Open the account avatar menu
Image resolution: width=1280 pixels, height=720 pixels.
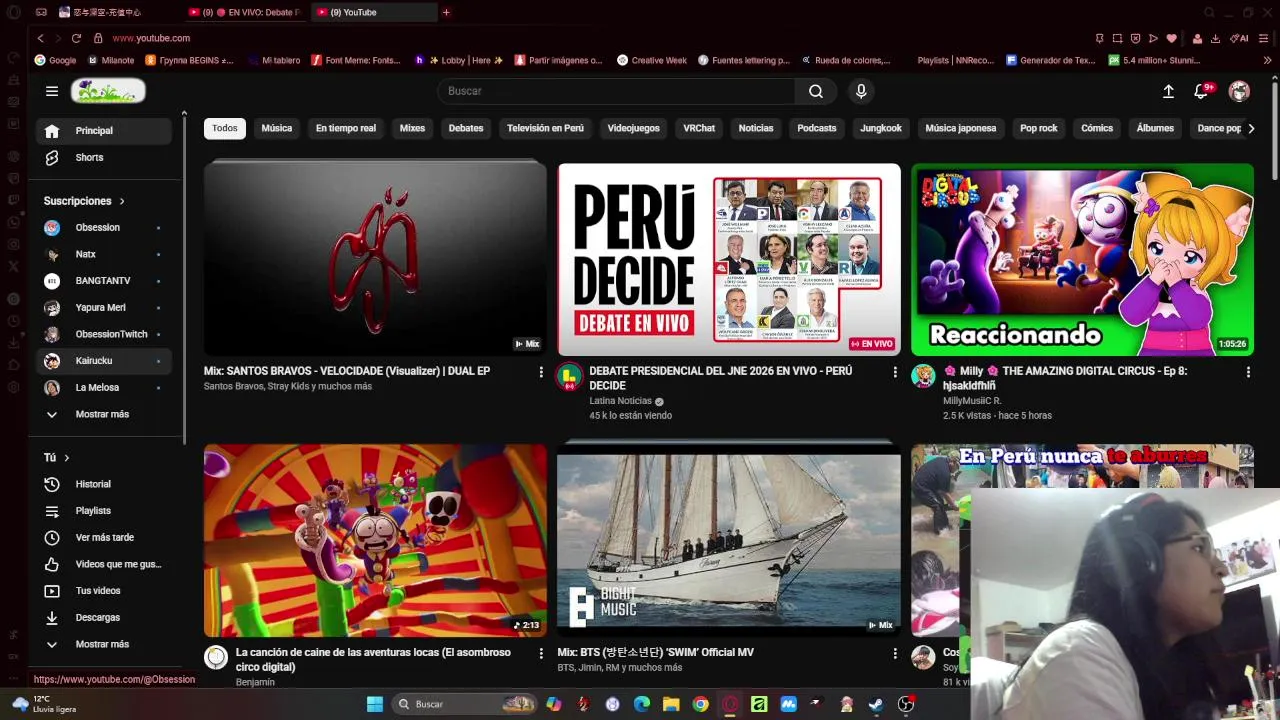1239,91
